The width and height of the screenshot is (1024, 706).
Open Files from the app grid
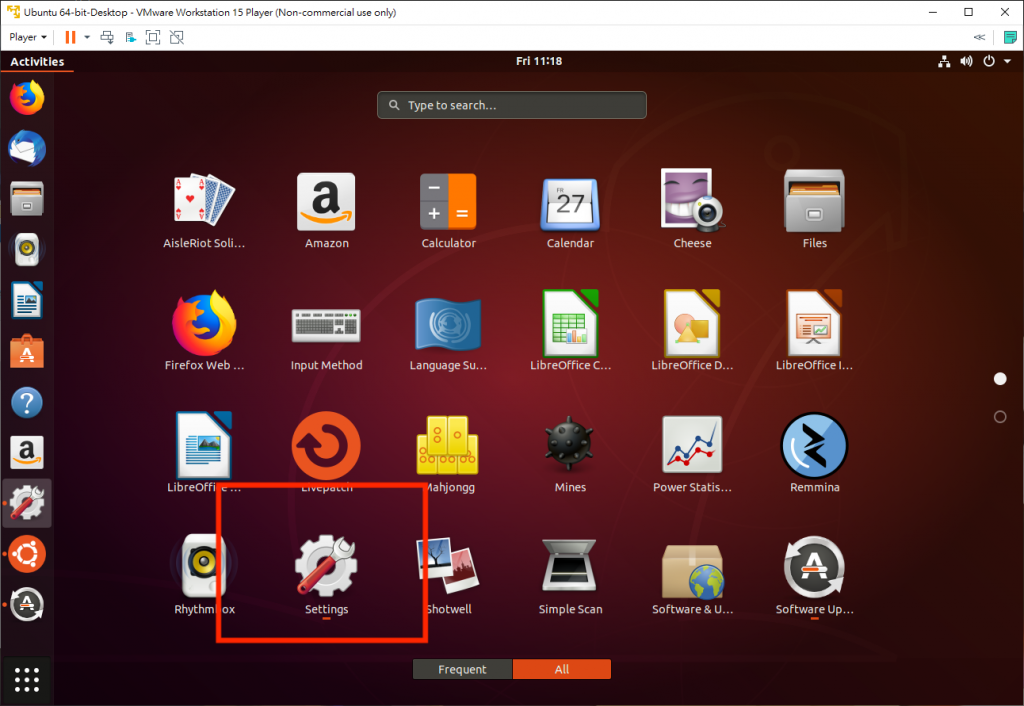[814, 210]
